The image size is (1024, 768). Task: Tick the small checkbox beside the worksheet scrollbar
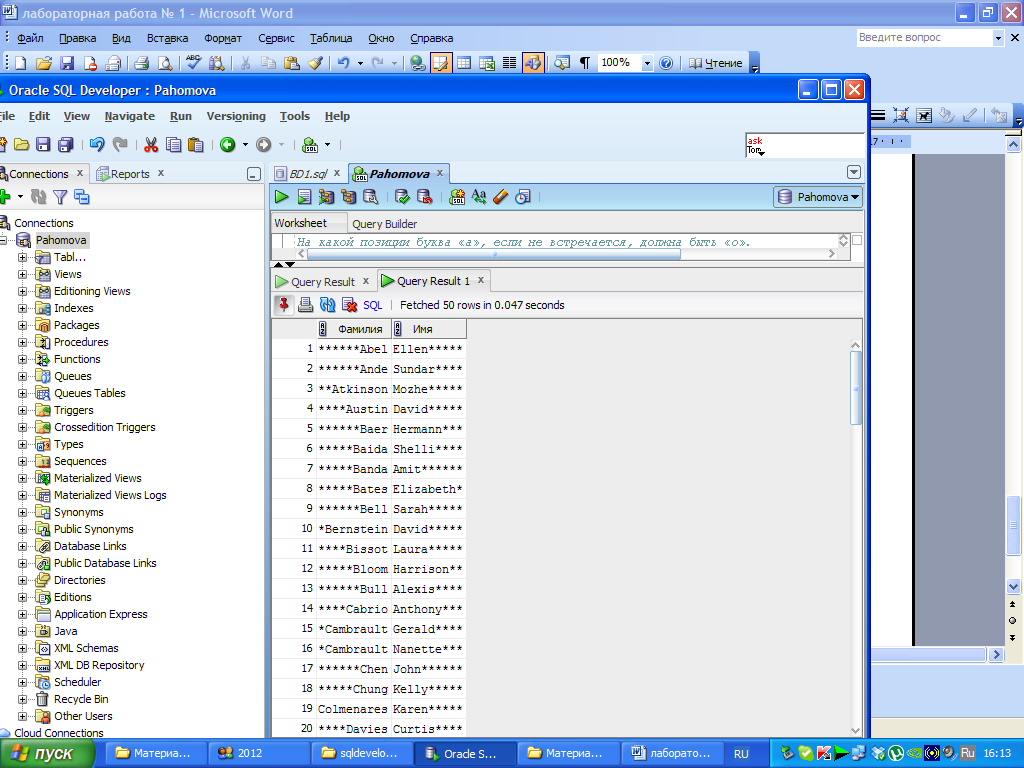point(857,240)
